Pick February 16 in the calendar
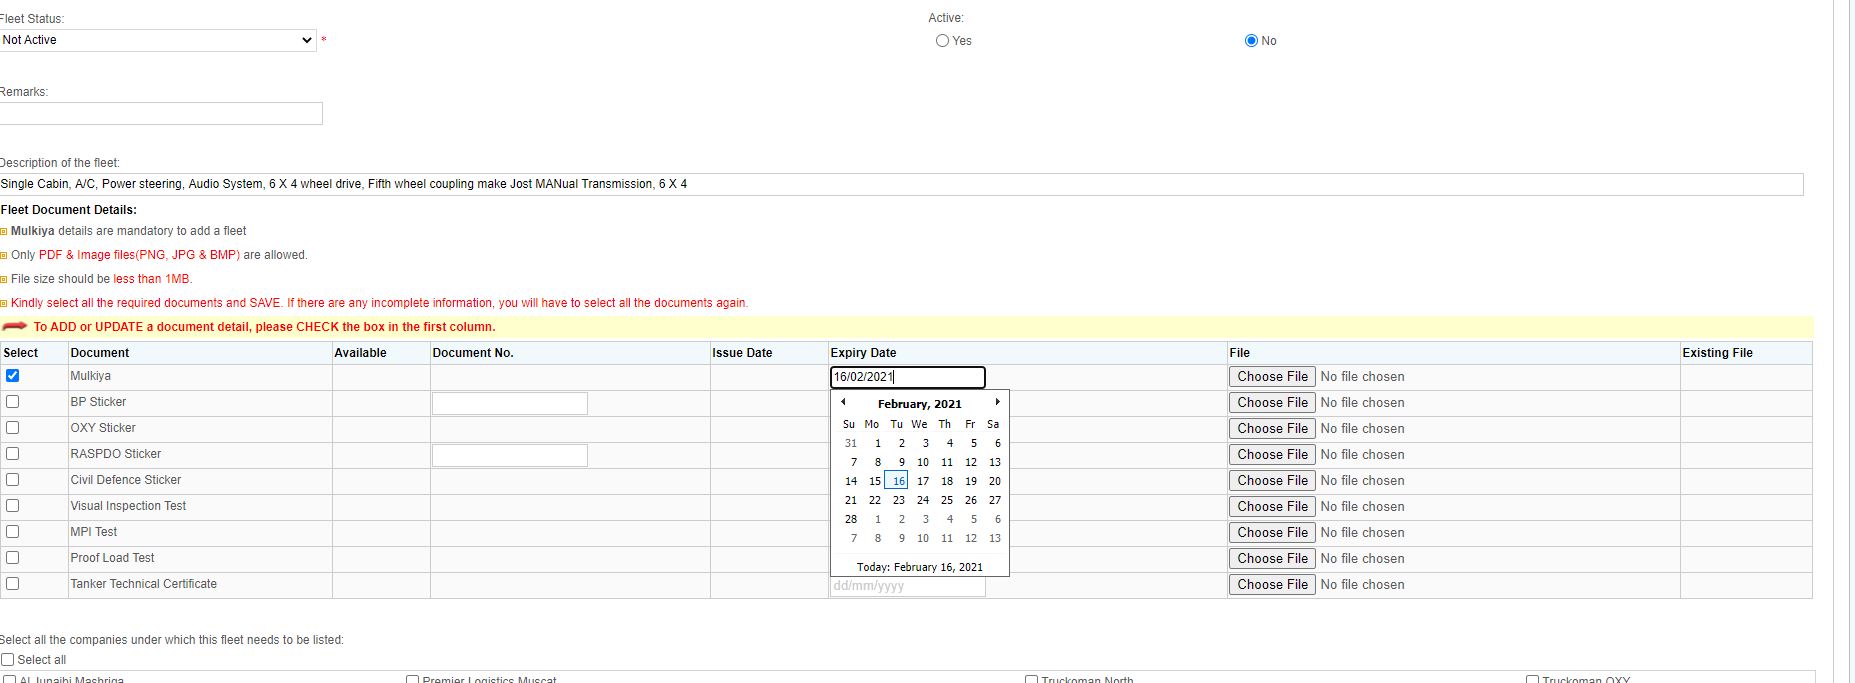The image size is (1855, 683). coord(897,481)
